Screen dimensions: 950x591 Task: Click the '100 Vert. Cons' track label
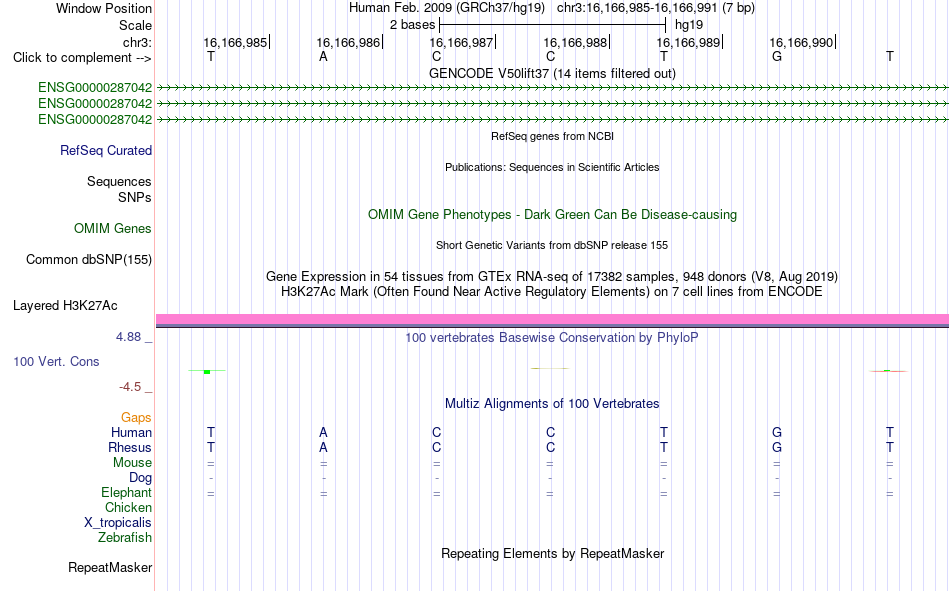click(x=56, y=361)
